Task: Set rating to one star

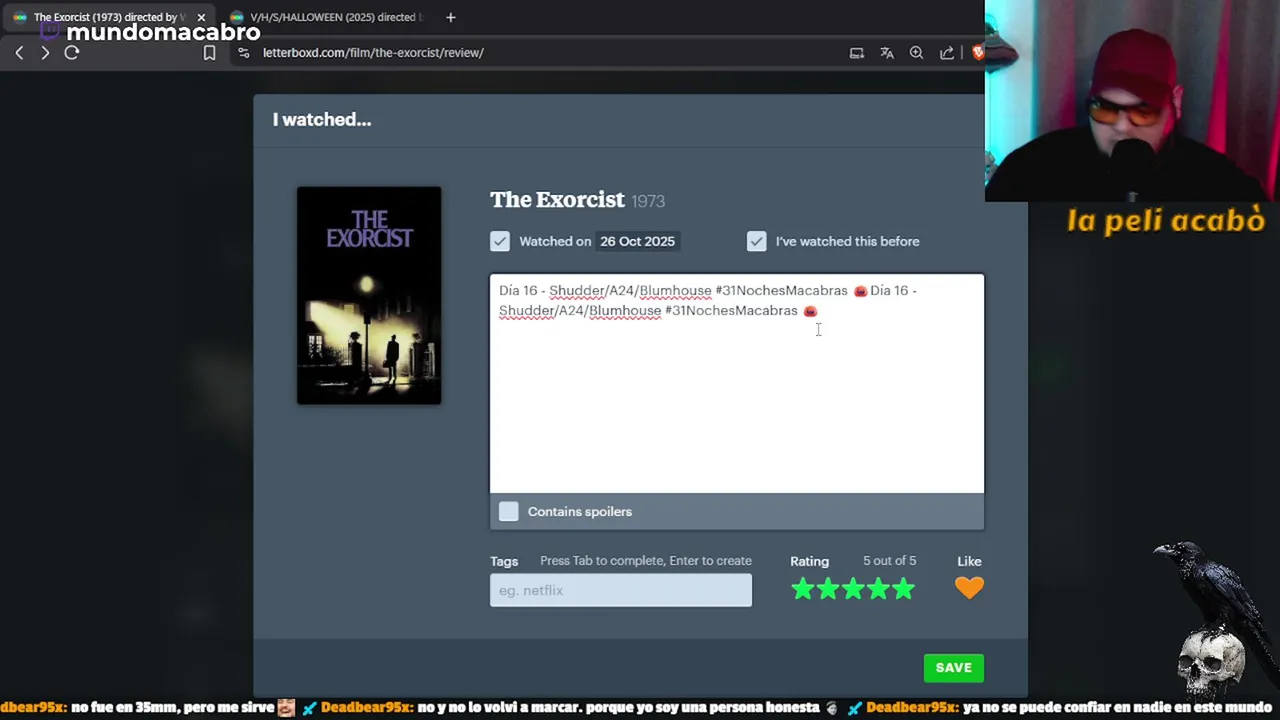Action: point(802,589)
